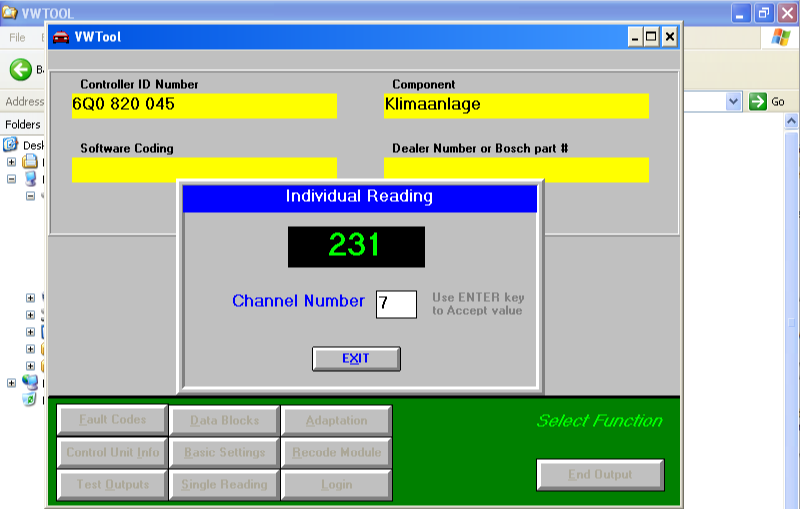The height and width of the screenshot is (509, 800).
Task: Click the VWTOOL folder icon in Explorer title
Action: [x=10, y=12]
